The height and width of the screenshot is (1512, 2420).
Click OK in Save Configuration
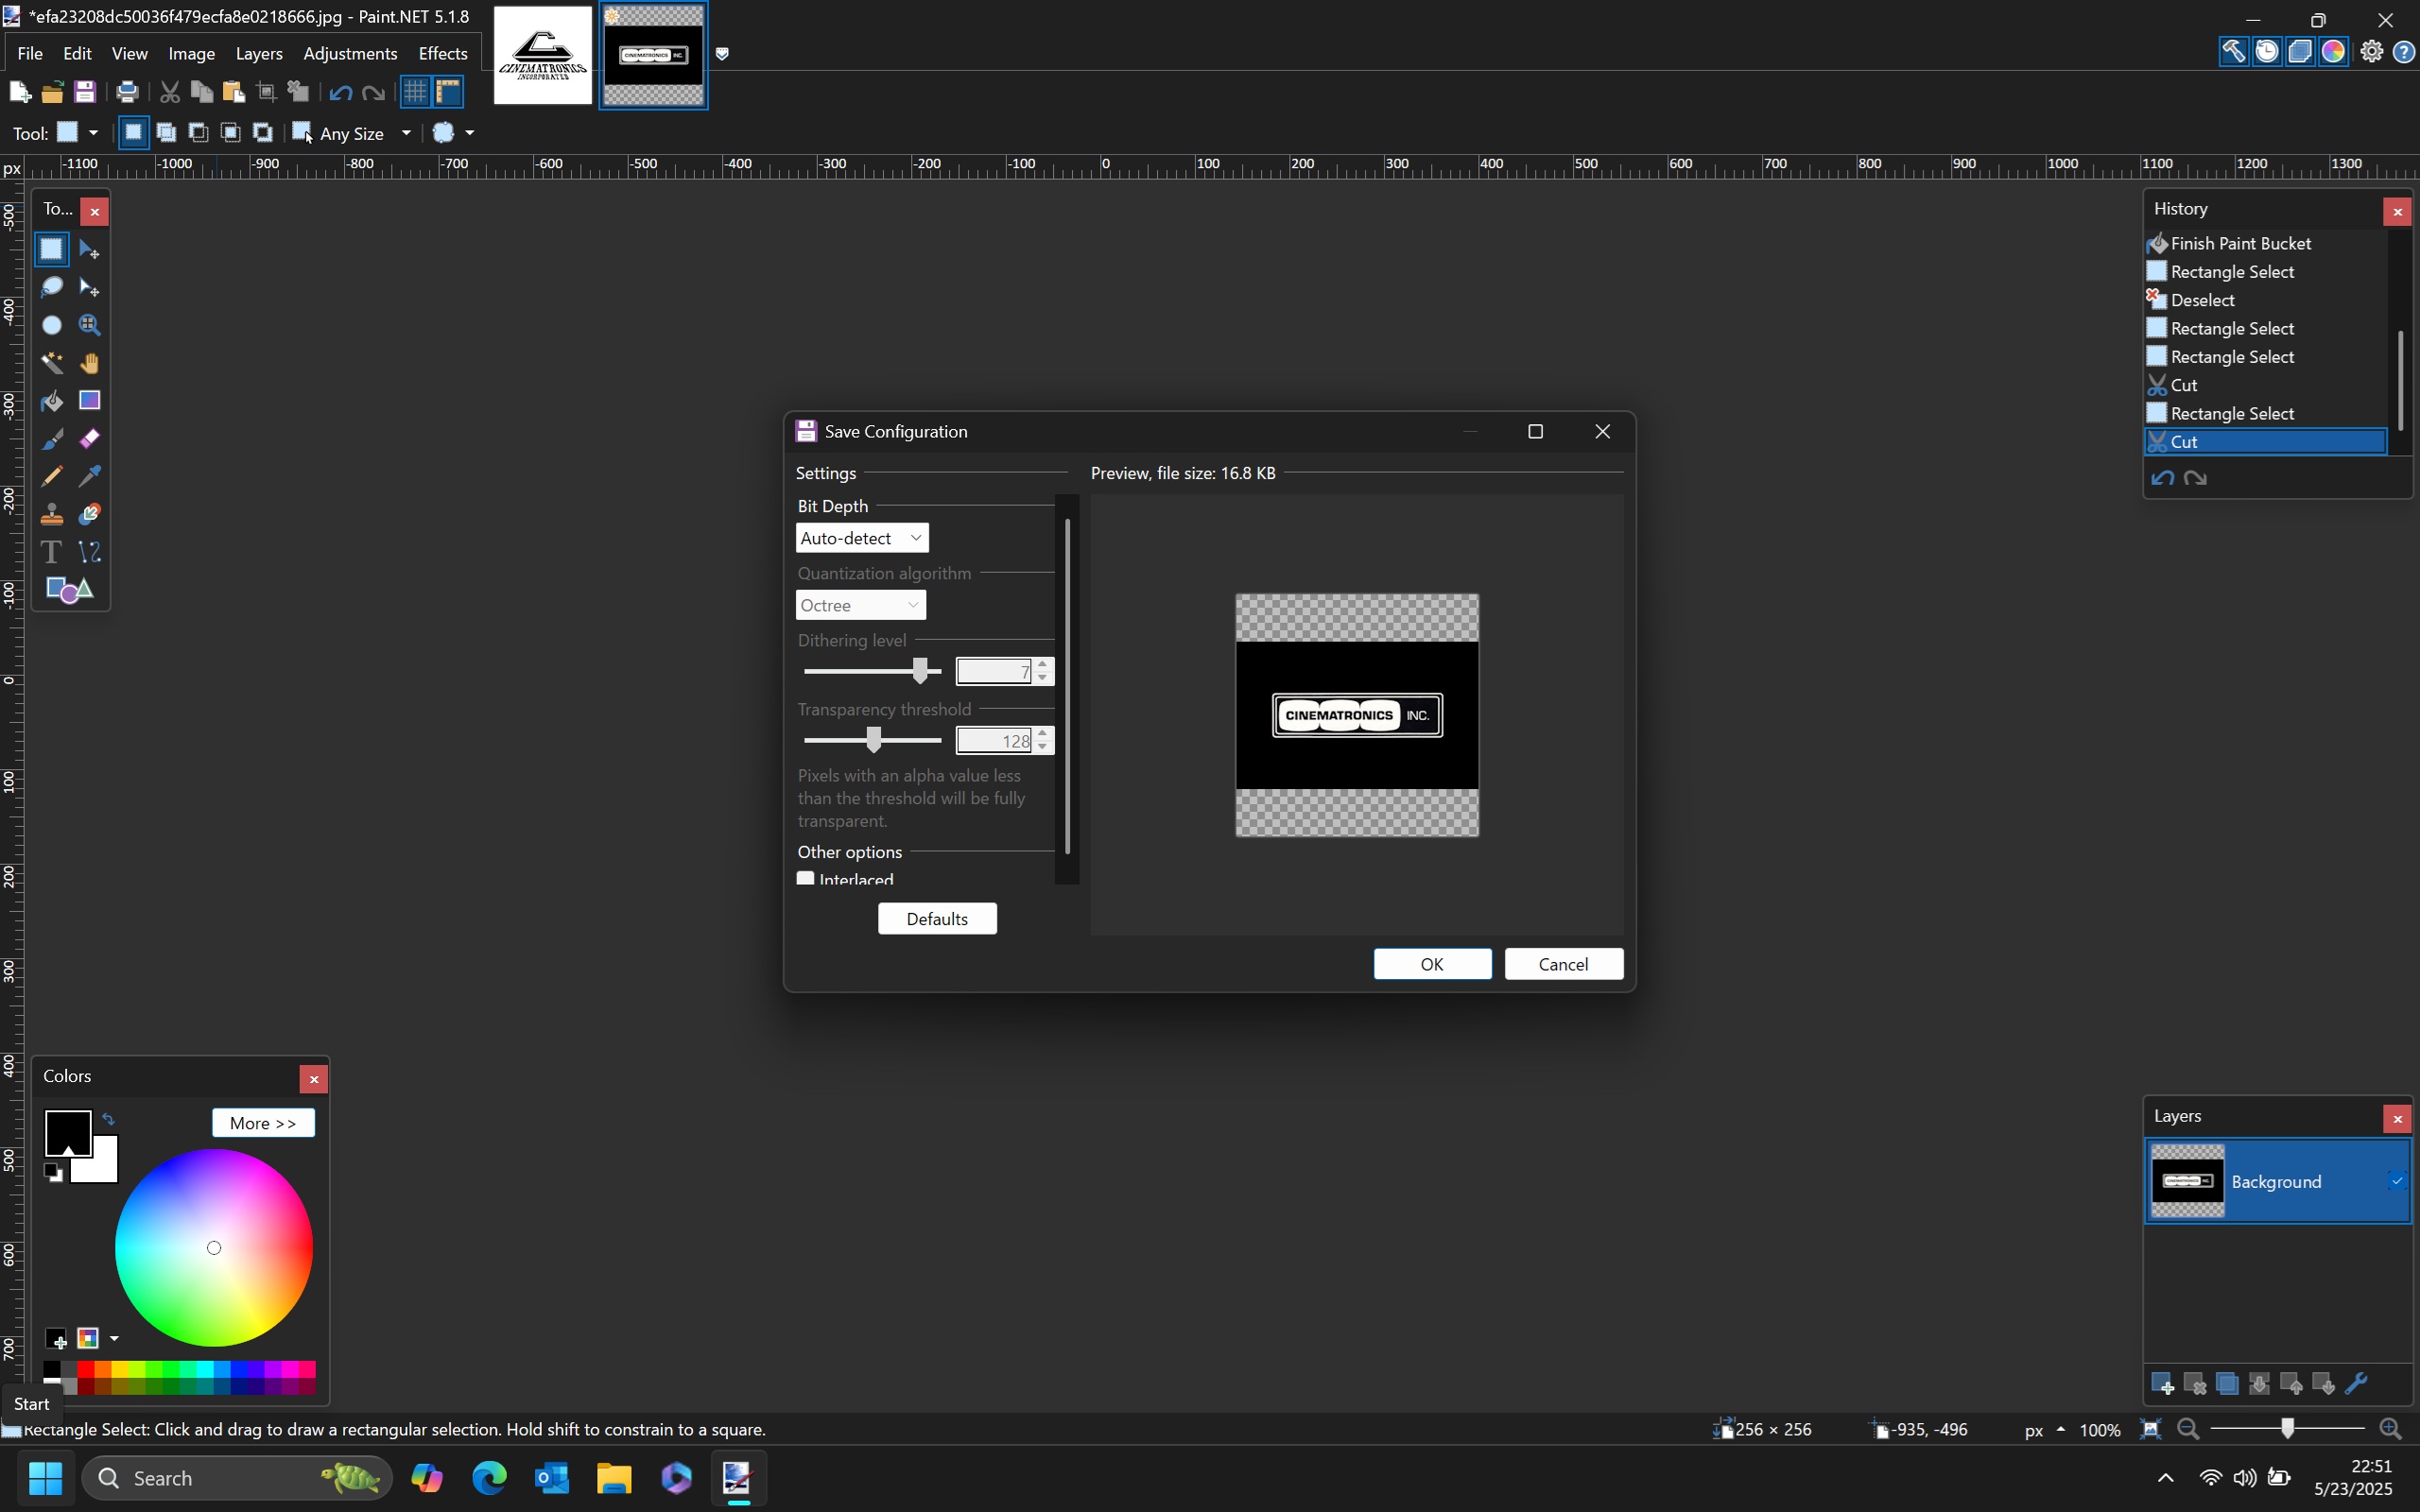coord(1431,964)
